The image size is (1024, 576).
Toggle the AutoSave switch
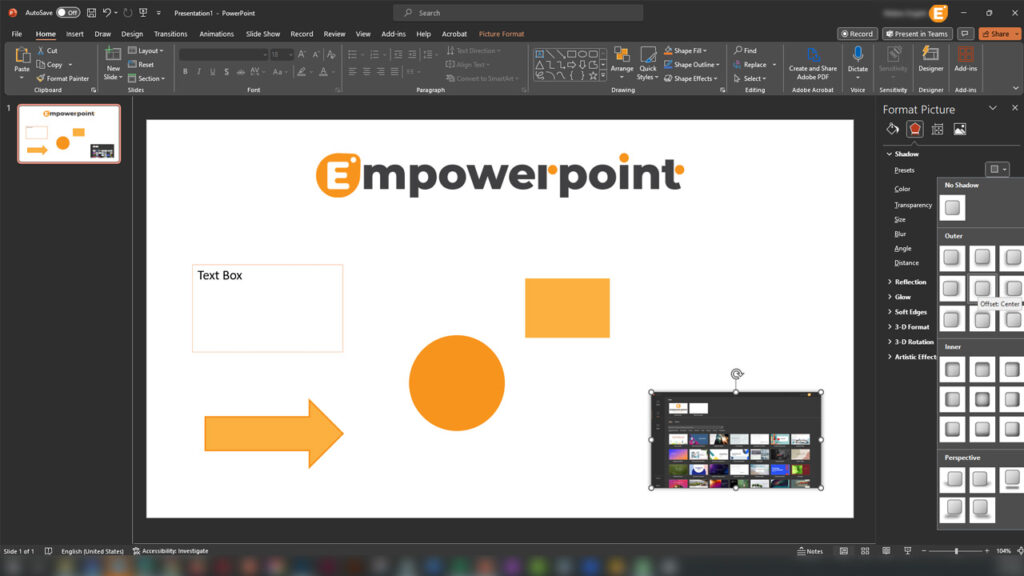coord(68,12)
